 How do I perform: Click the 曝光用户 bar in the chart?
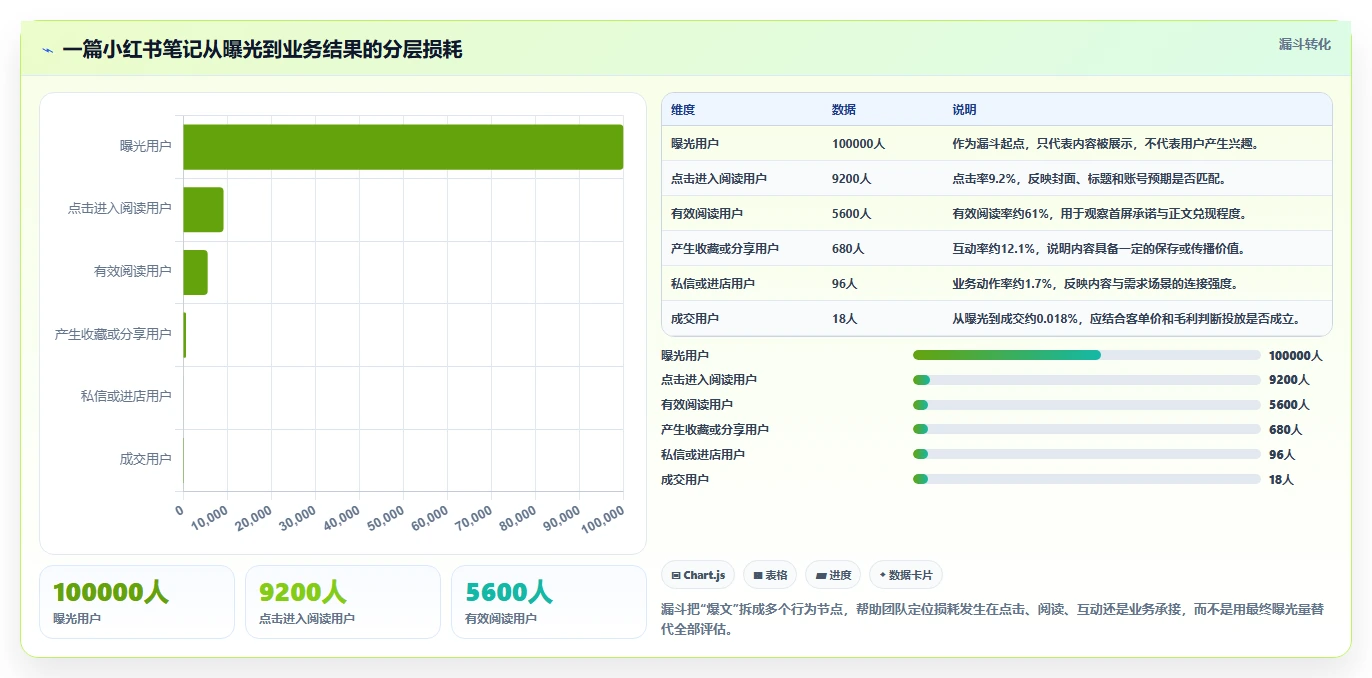point(403,147)
